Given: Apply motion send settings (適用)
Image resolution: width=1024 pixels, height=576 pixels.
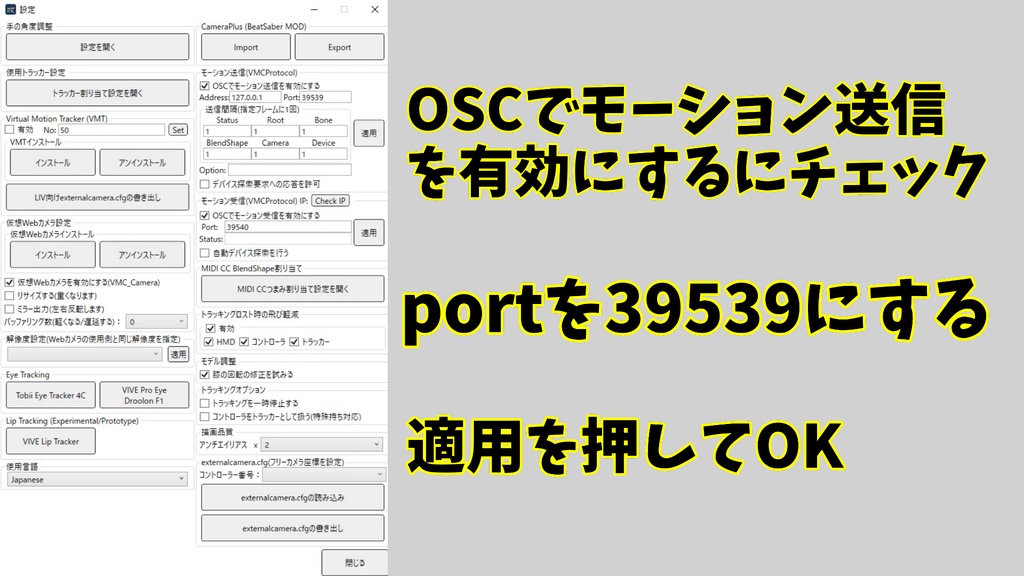Looking at the screenshot, I should (369, 133).
